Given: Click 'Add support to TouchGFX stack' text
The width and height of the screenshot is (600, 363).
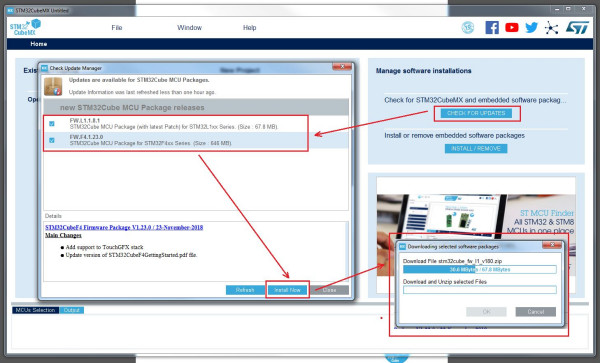Looking at the screenshot, I should click(x=104, y=247).
